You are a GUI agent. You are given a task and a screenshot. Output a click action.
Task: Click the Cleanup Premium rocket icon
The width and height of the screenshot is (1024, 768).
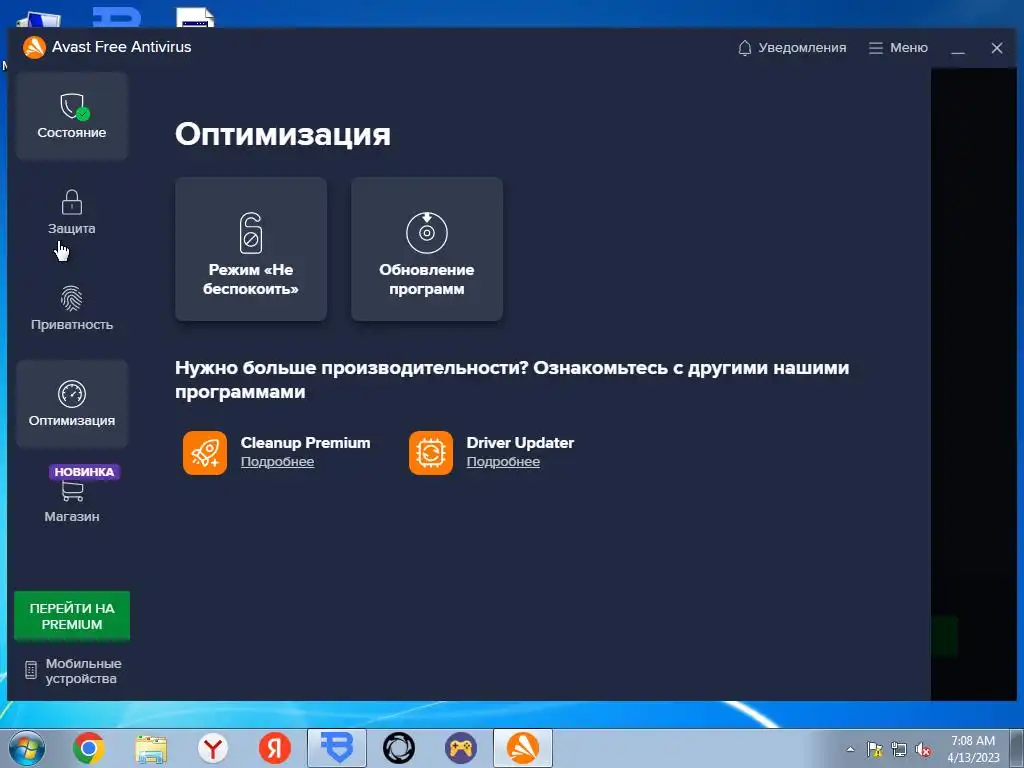pos(205,453)
